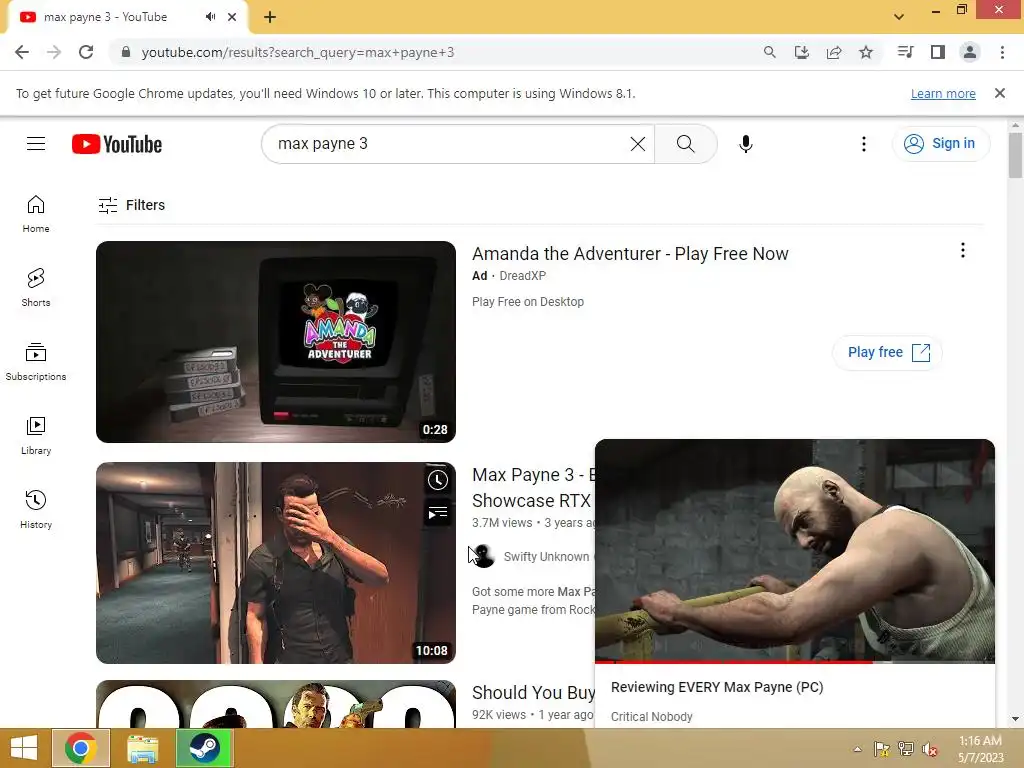Click the Reviewing EVERY Max Payne miniplayer video
This screenshot has width=1024, height=768.
click(x=795, y=550)
